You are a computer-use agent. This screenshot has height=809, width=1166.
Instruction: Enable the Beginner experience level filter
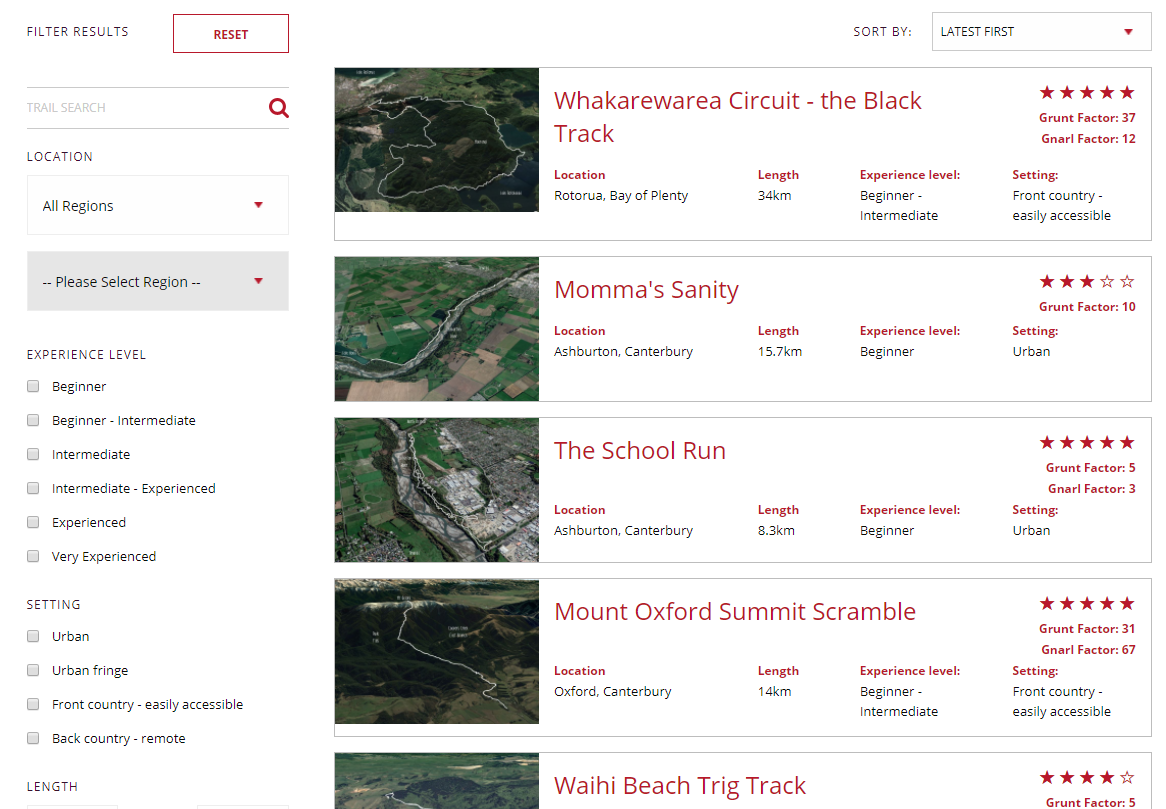tap(32, 386)
